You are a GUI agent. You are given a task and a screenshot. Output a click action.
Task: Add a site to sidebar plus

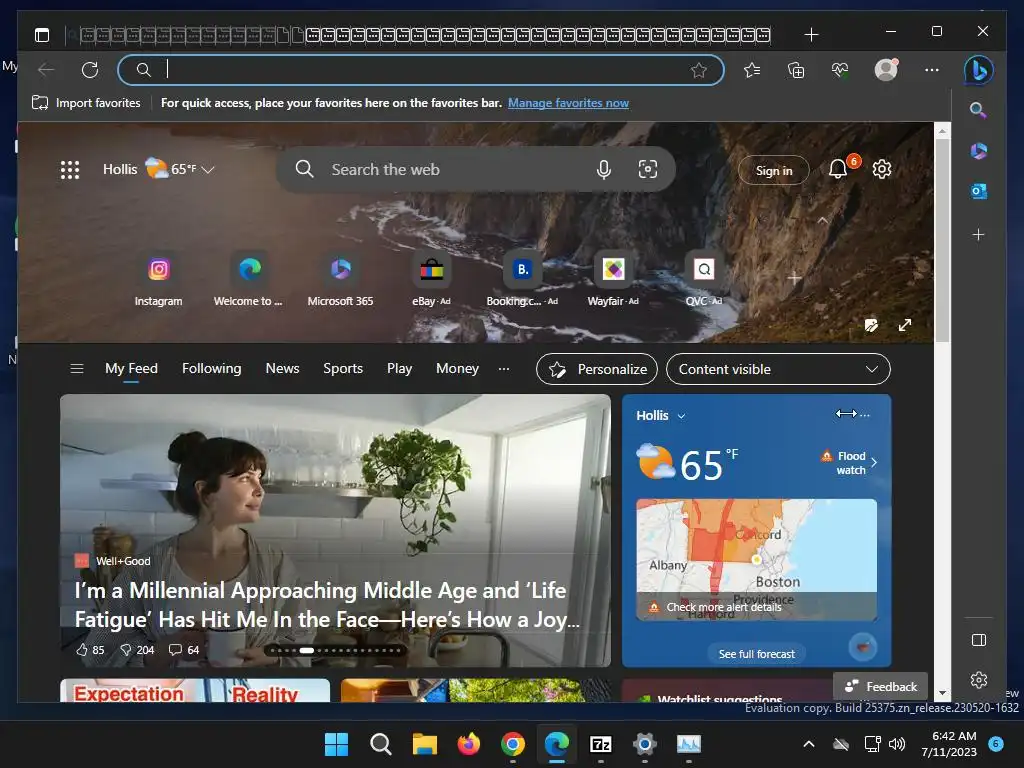[x=978, y=234]
